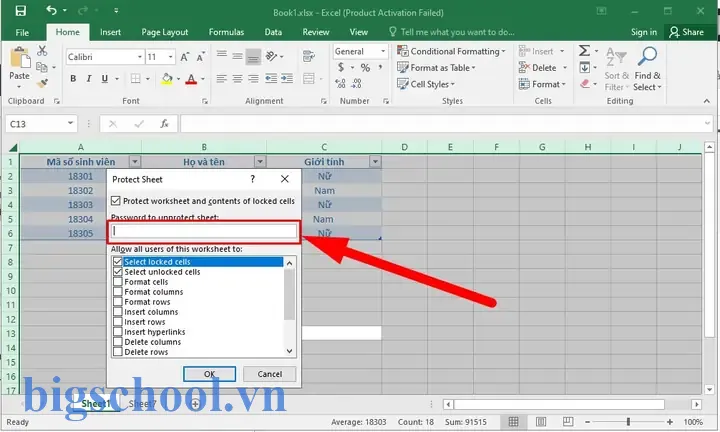Click the Percent Style icon
The height and width of the screenshot is (432, 720).
coord(365,68)
